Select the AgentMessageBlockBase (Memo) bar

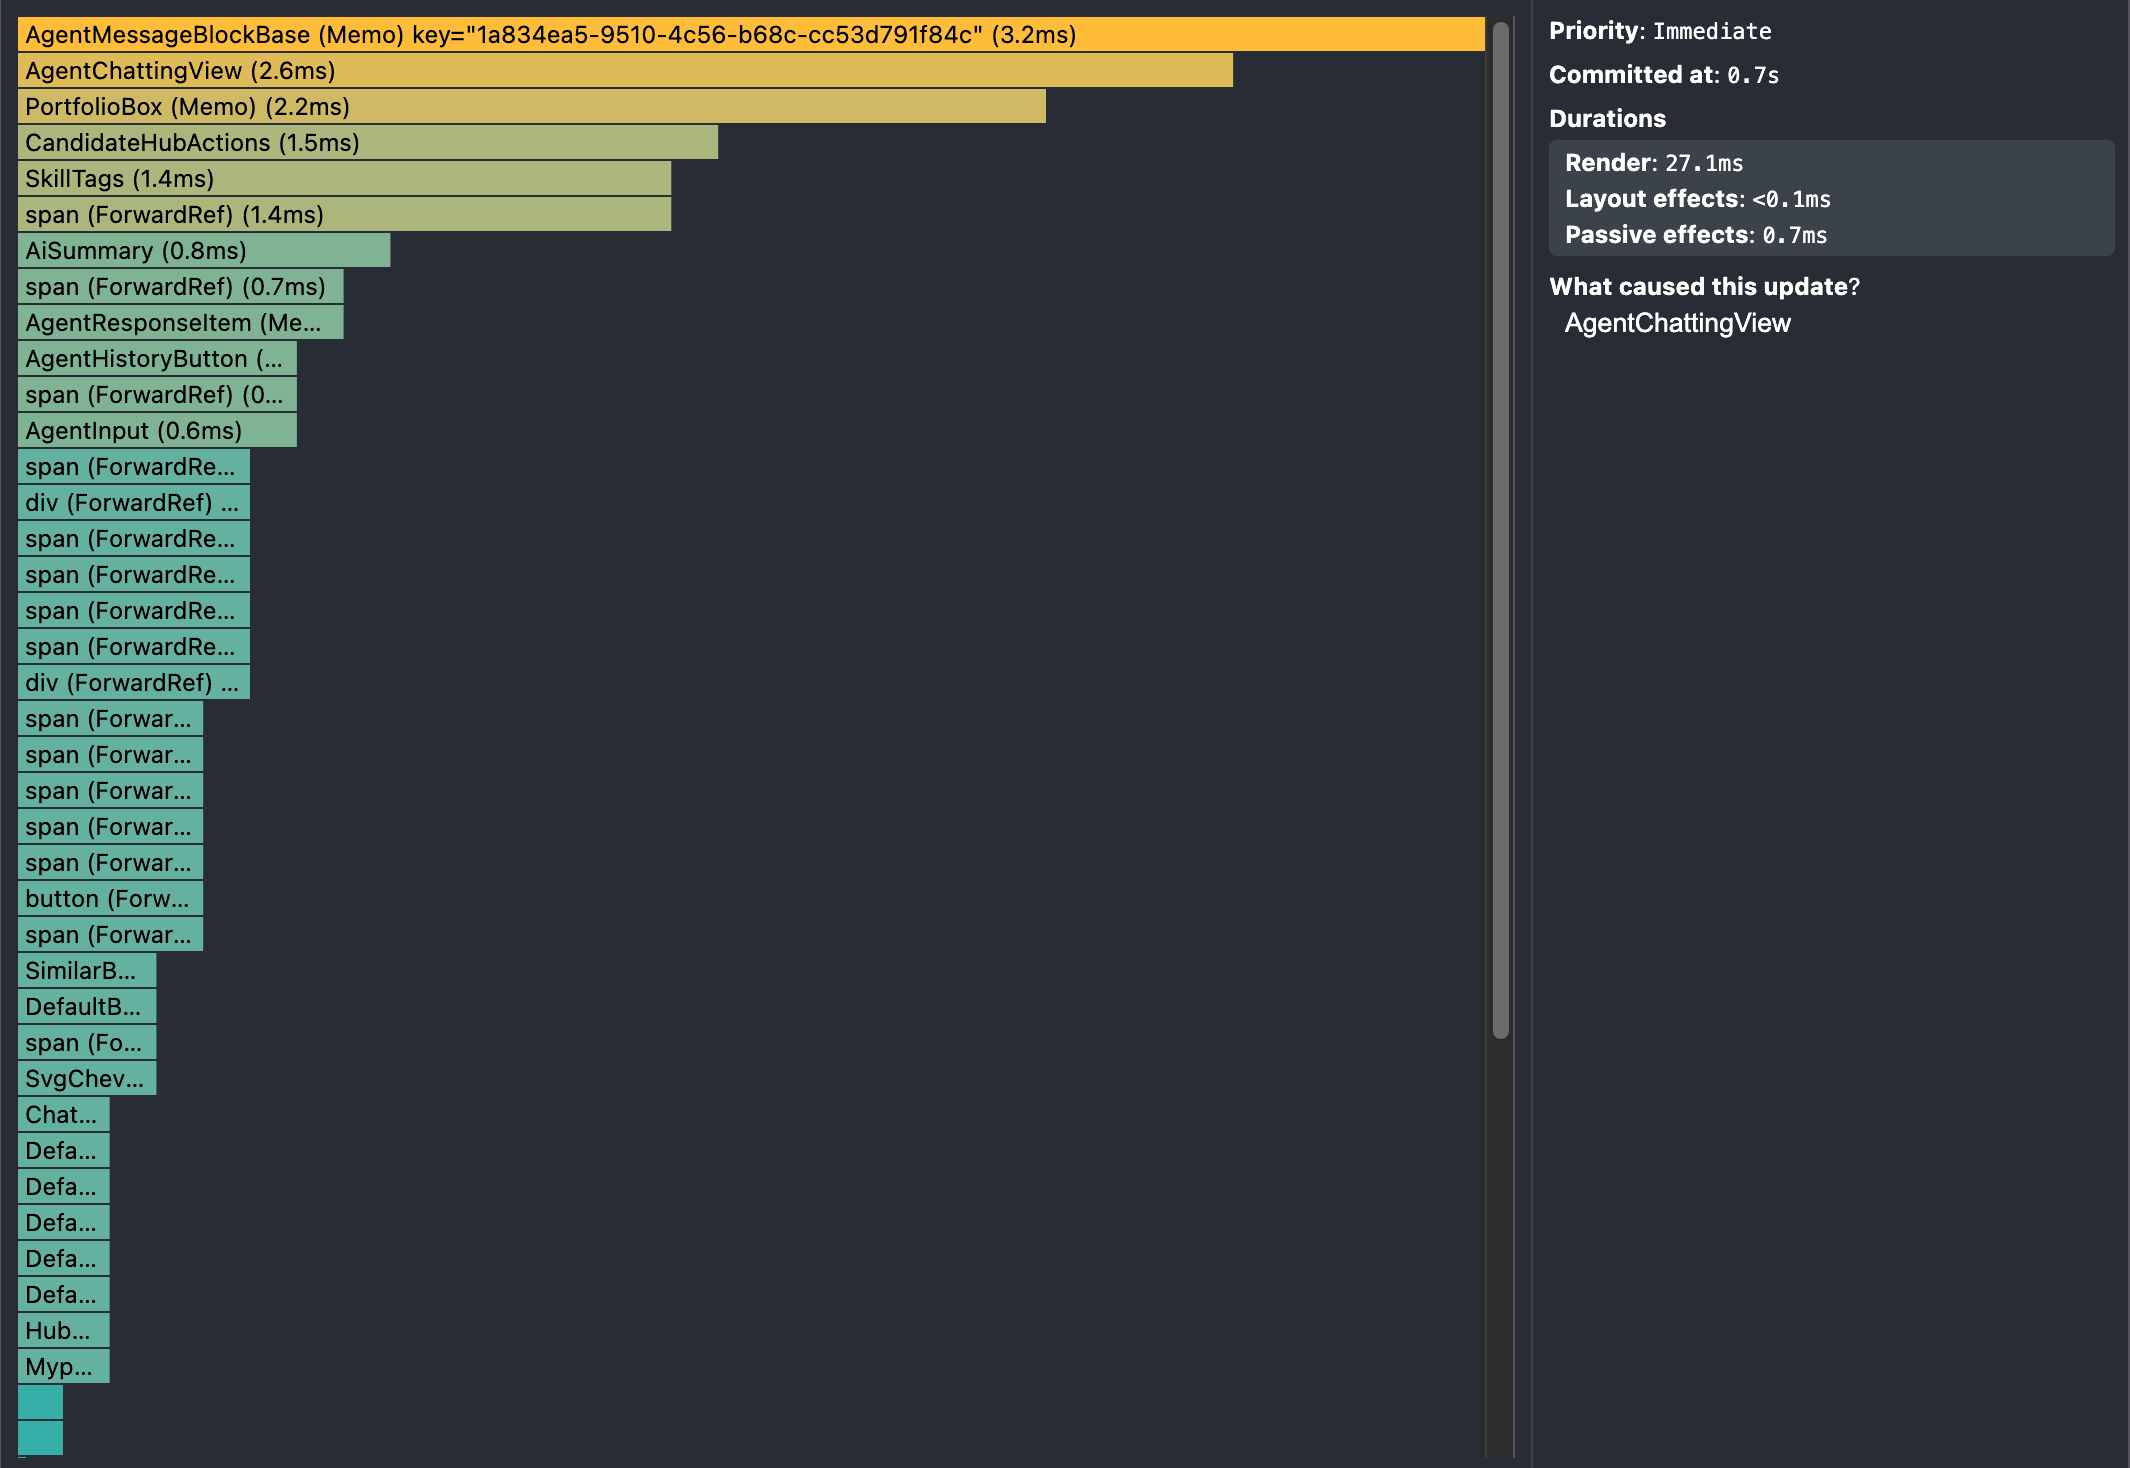tap(751, 35)
